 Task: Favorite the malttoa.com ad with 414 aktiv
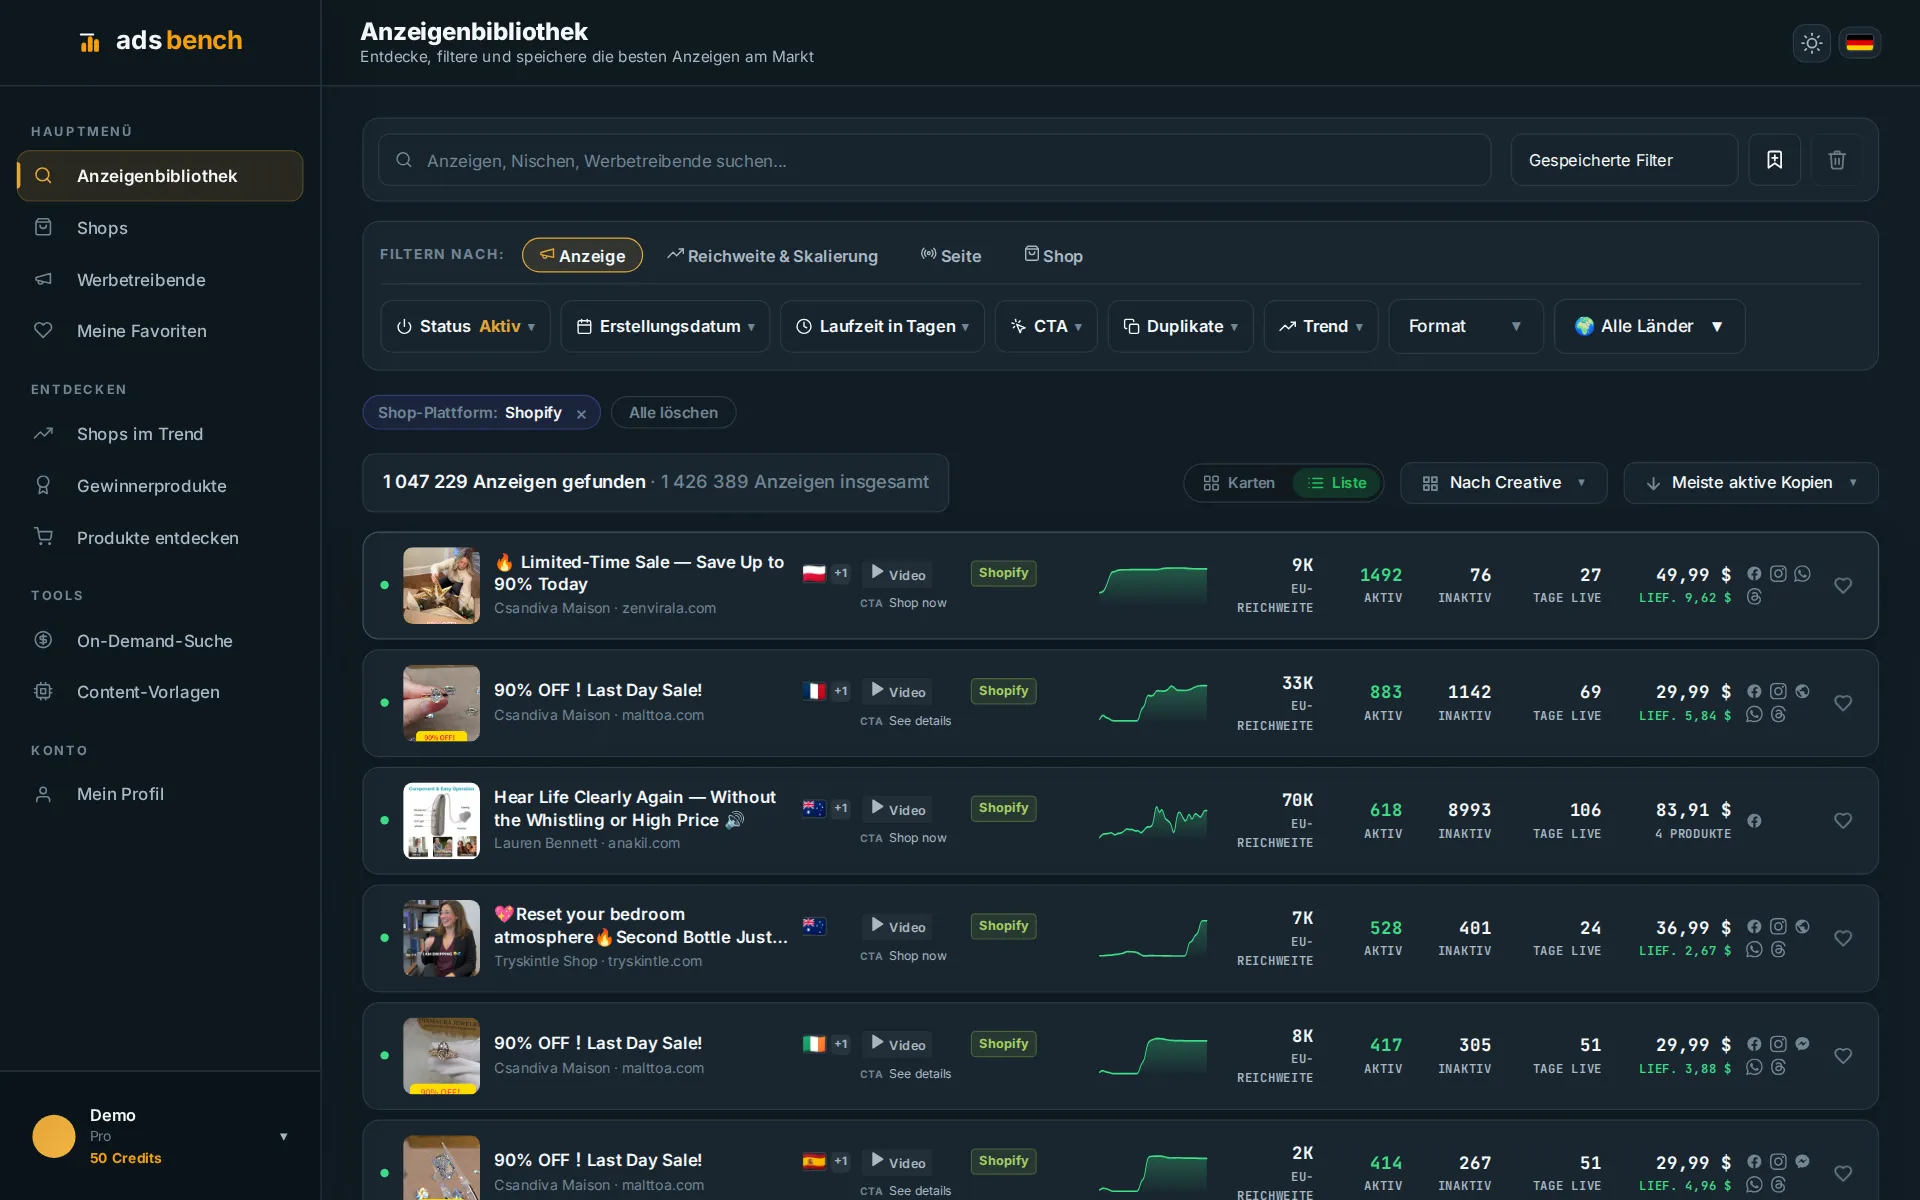point(1843,1174)
